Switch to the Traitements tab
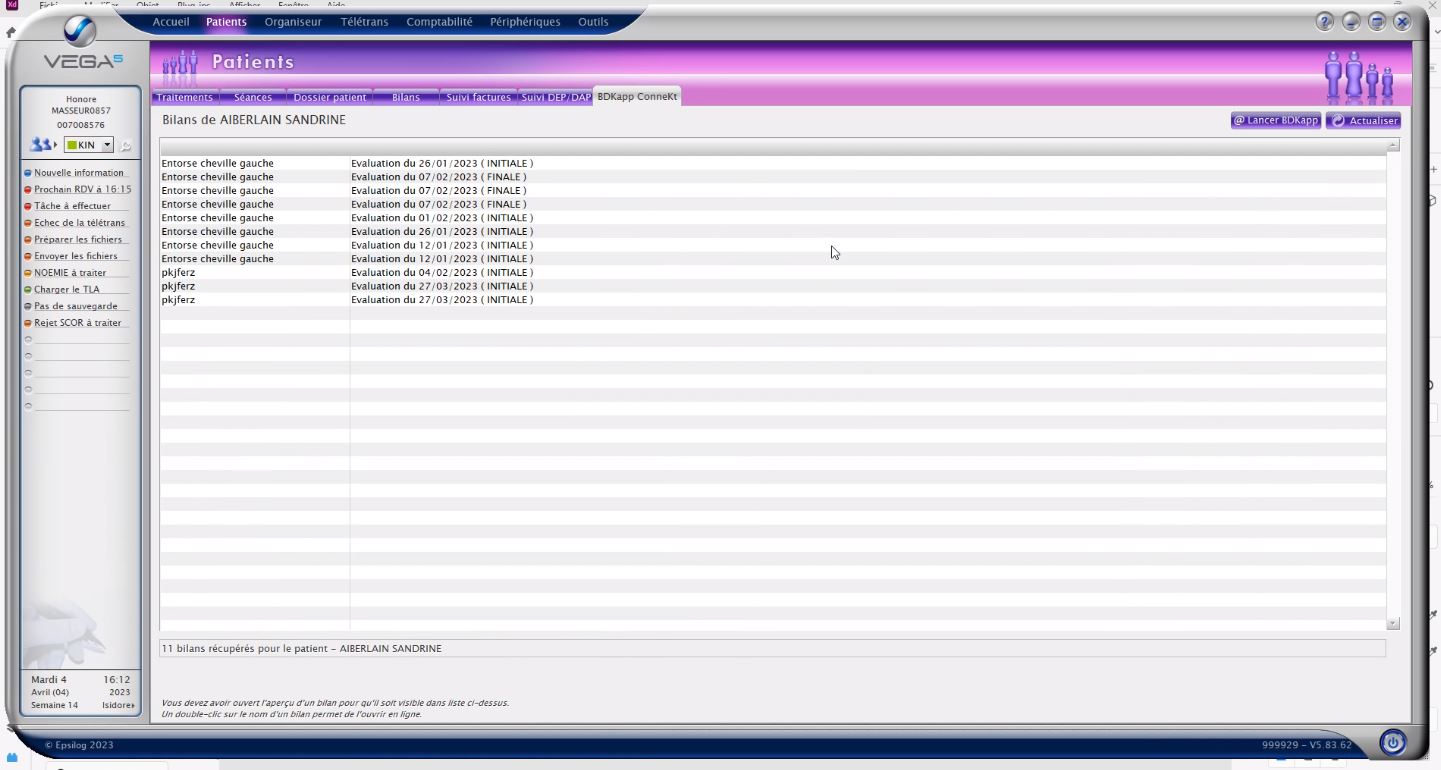 pos(185,97)
